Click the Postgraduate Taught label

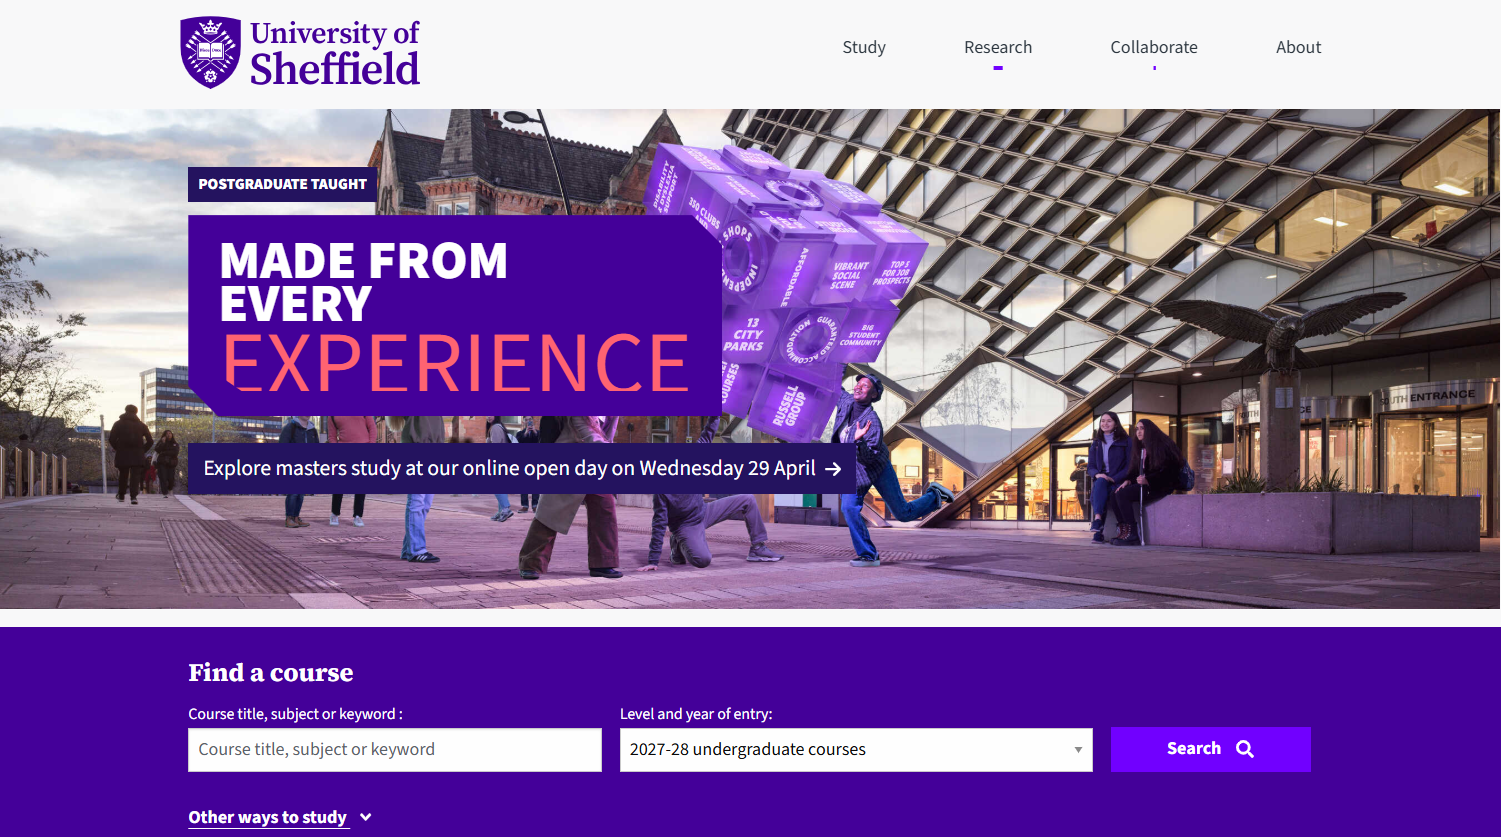[282, 184]
